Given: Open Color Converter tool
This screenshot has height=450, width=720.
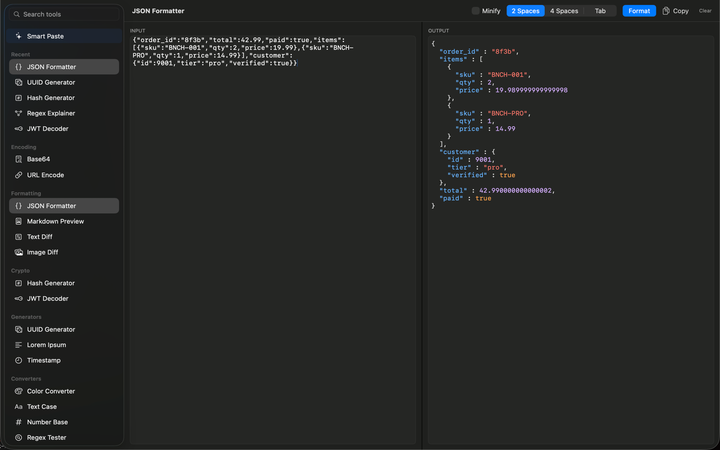Looking at the screenshot, I should 64,391.
